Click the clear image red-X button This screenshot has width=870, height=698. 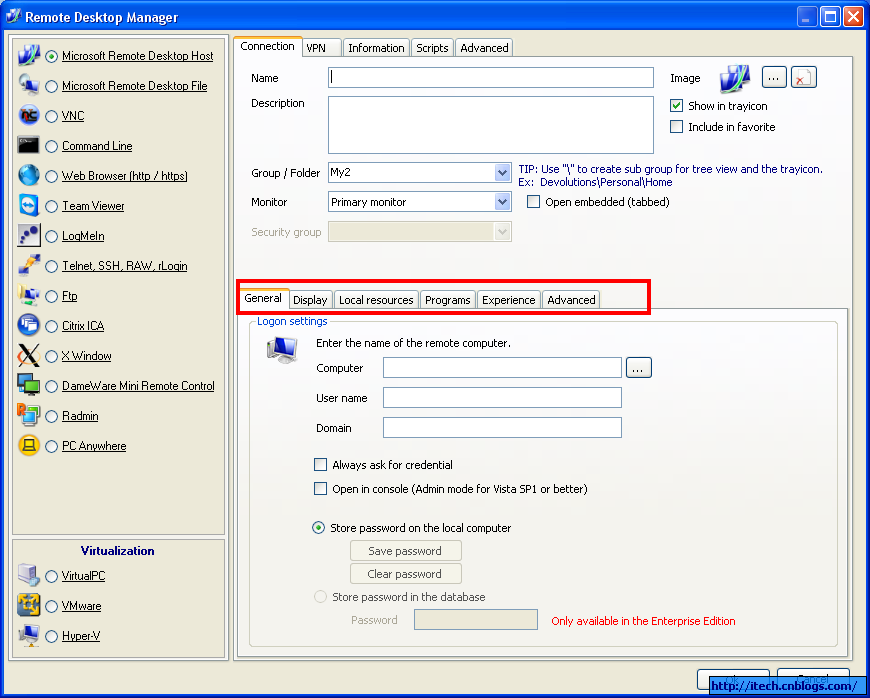803,78
